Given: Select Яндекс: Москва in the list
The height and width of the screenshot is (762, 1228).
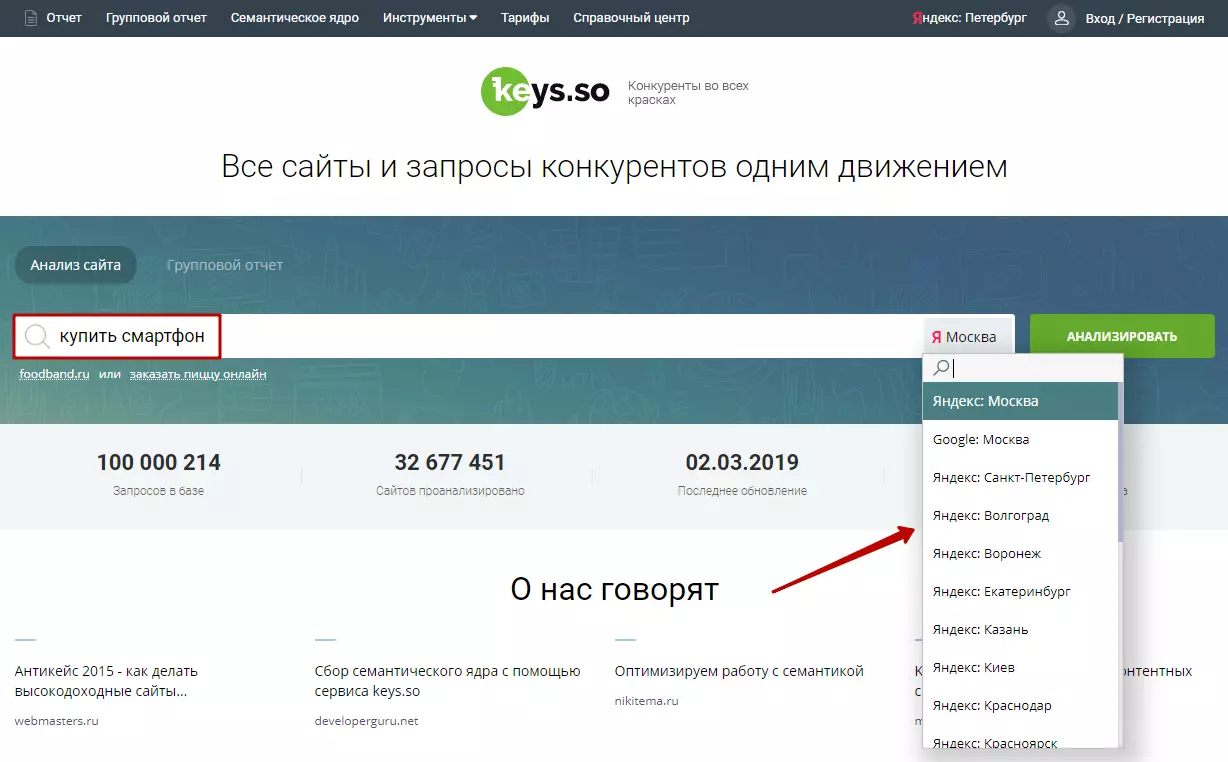Looking at the screenshot, I should tap(1020, 401).
